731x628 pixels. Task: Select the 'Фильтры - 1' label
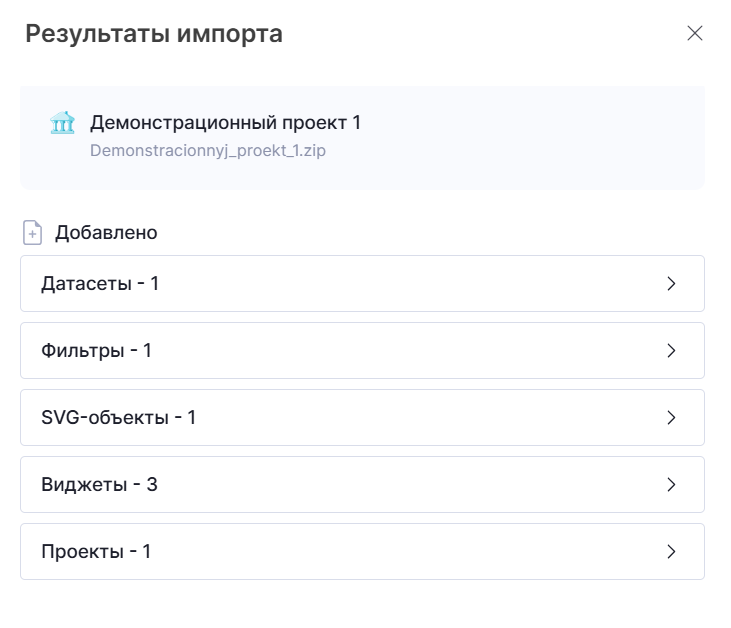[96, 351]
